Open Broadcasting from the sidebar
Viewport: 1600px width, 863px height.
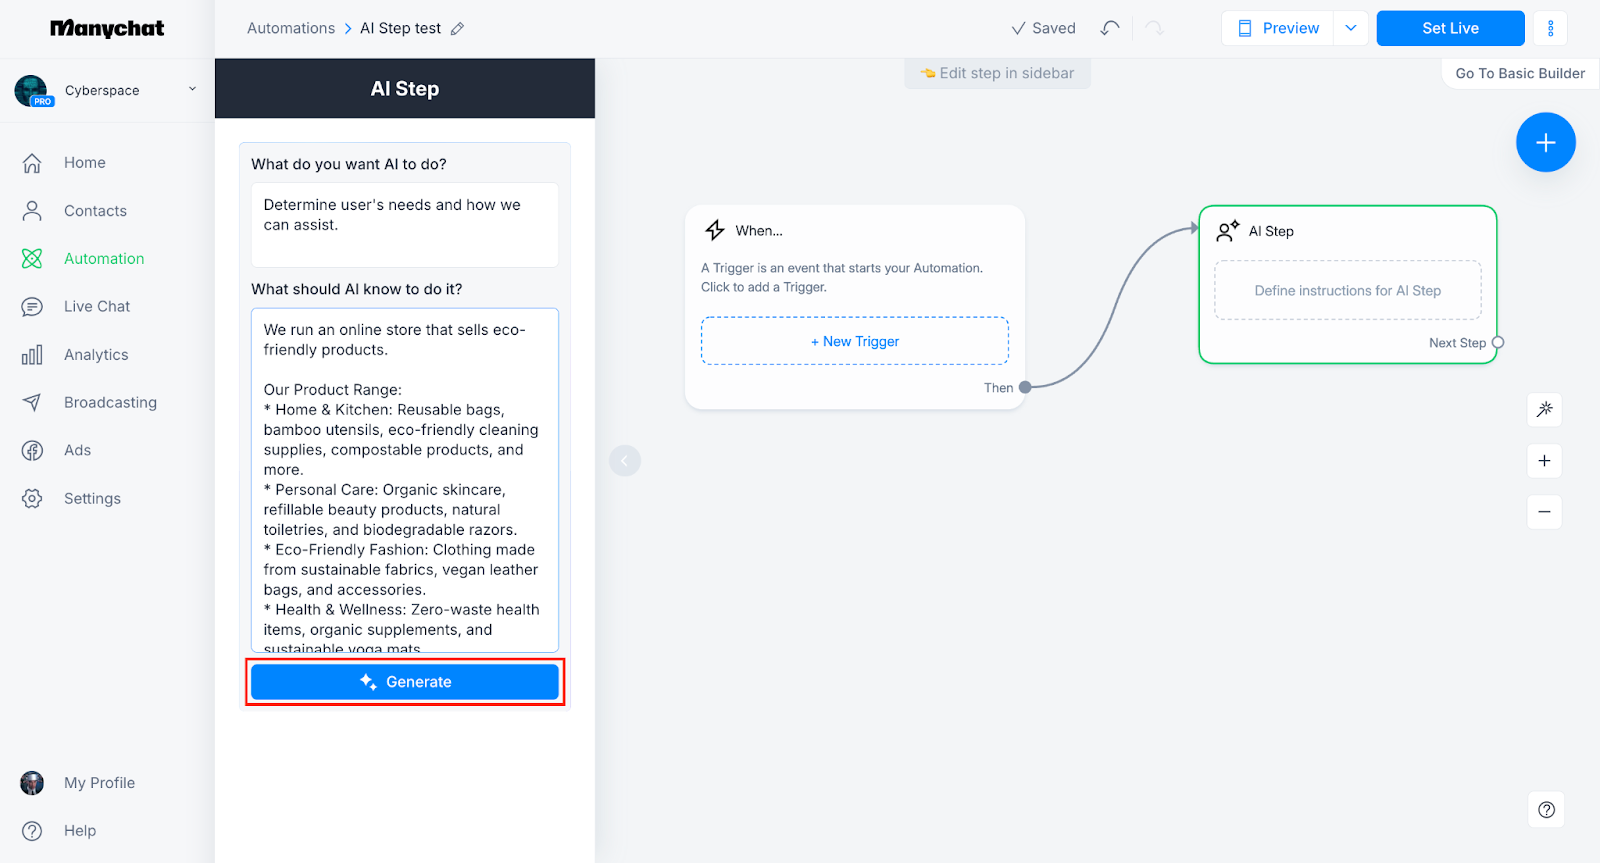(x=110, y=403)
